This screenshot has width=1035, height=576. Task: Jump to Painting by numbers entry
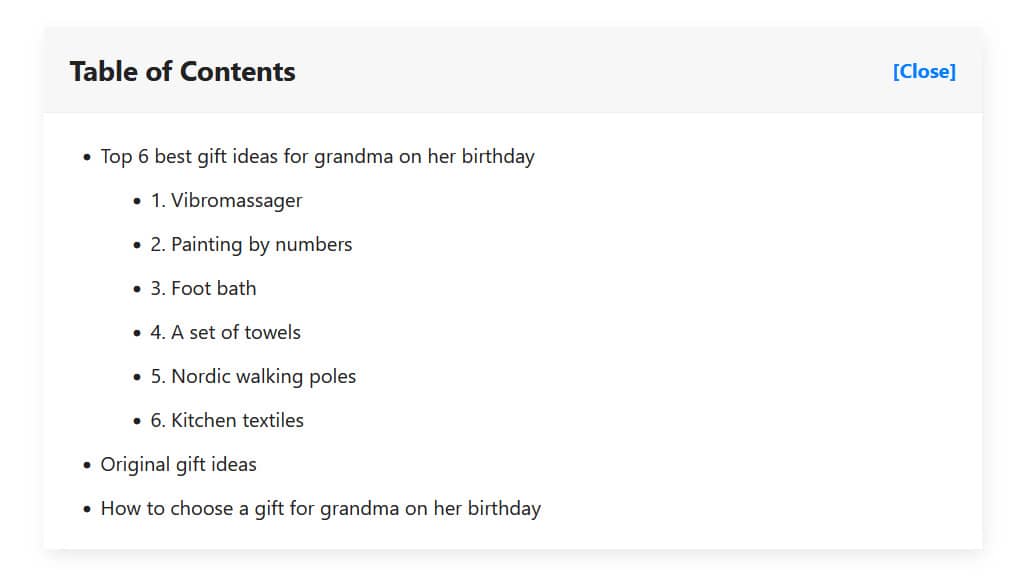[251, 244]
